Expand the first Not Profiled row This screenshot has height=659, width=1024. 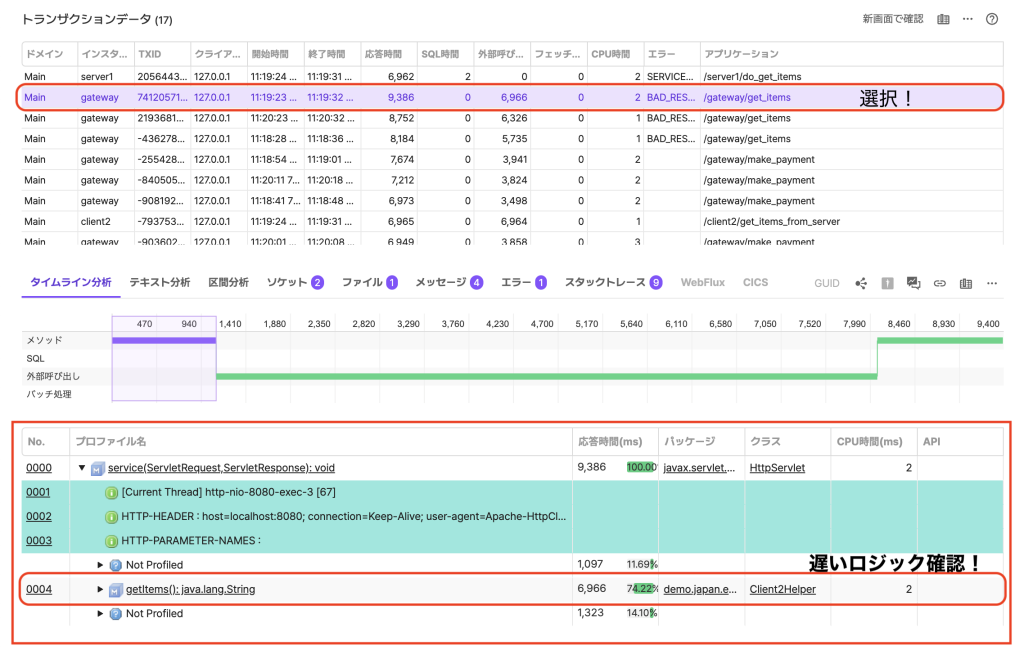pyautogui.click(x=100, y=565)
